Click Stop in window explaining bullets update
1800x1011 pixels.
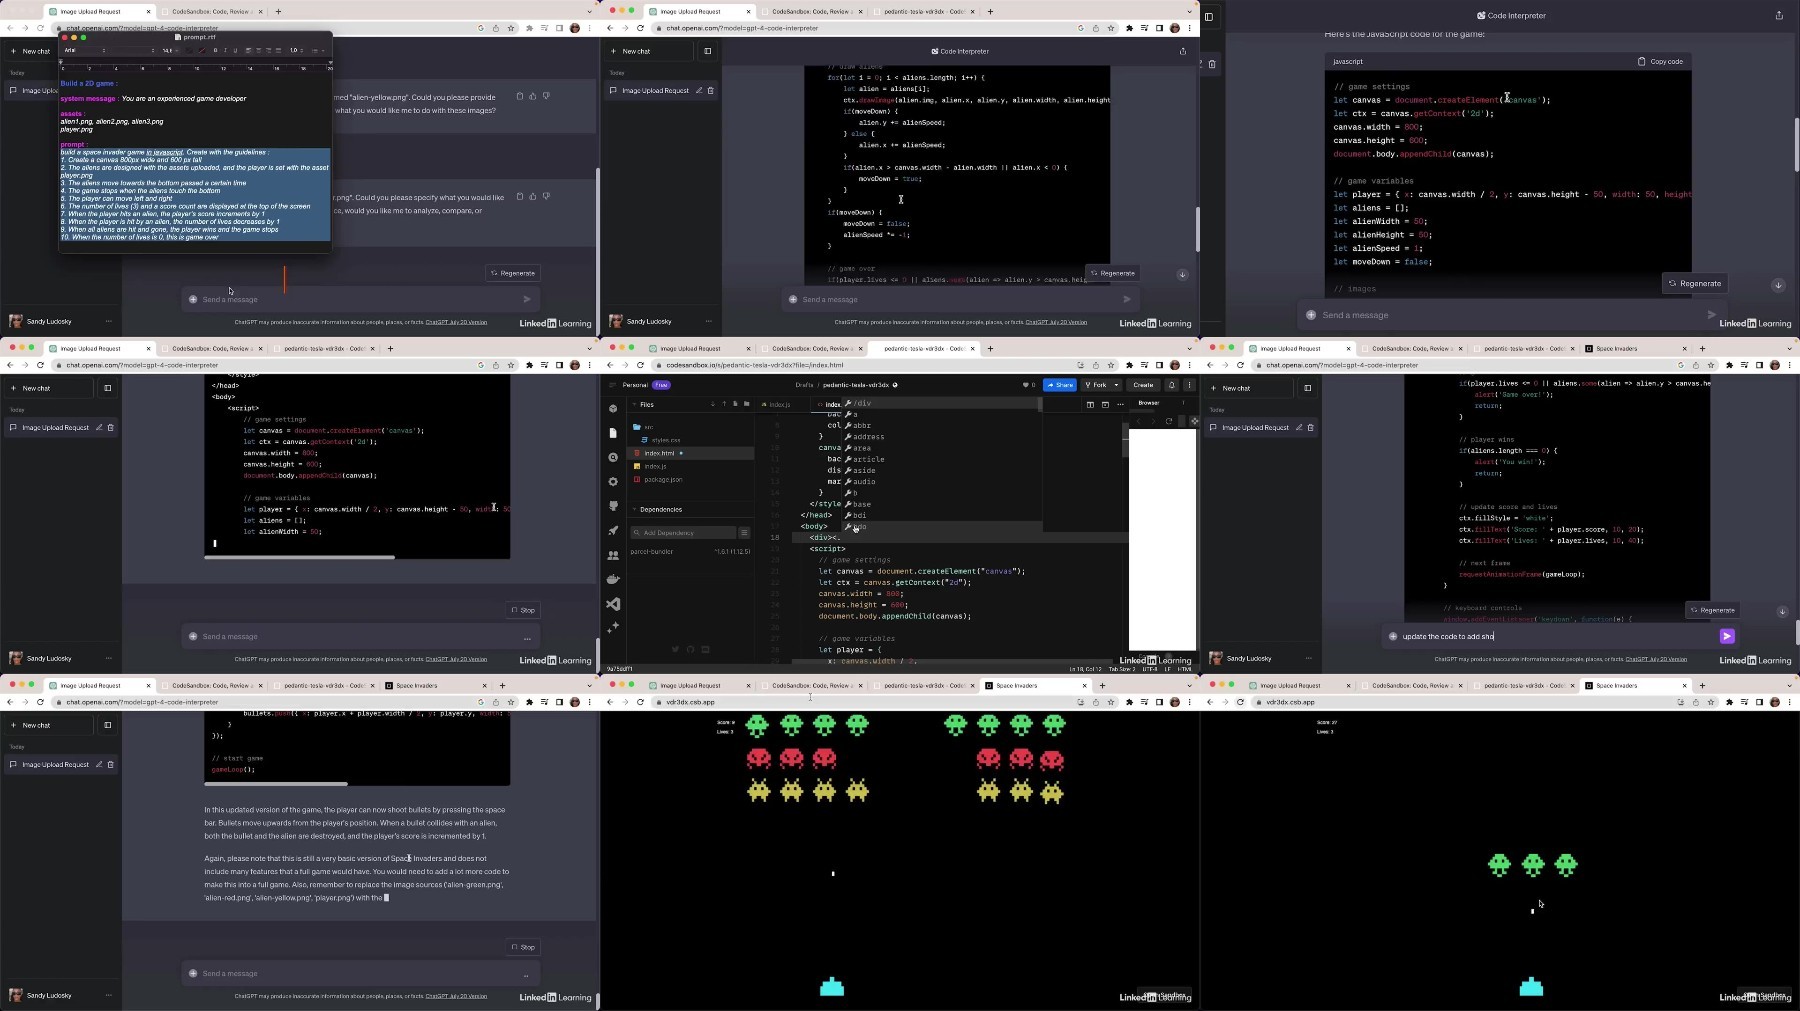(x=523, y=947)
